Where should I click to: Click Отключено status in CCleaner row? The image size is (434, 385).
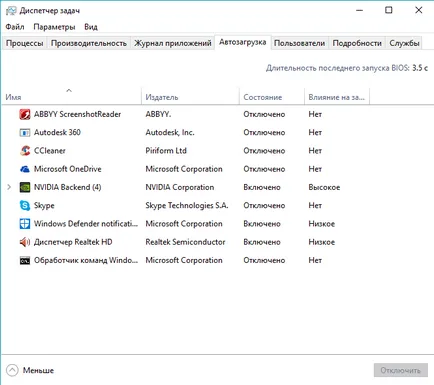tap(264, 151)
